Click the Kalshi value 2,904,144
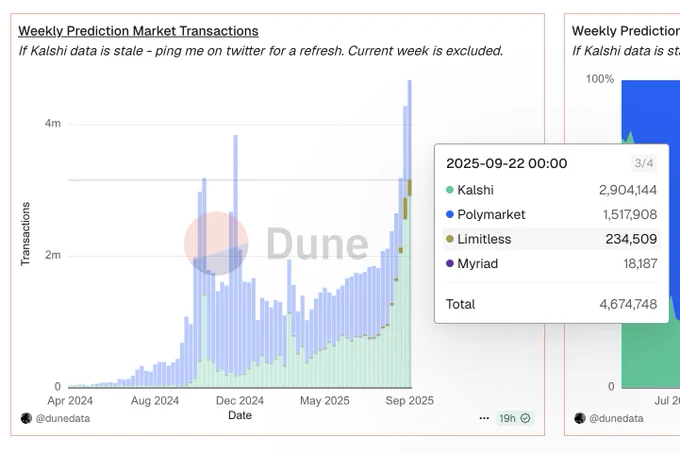Screen dimensions: 680x454 click(628, 190)
